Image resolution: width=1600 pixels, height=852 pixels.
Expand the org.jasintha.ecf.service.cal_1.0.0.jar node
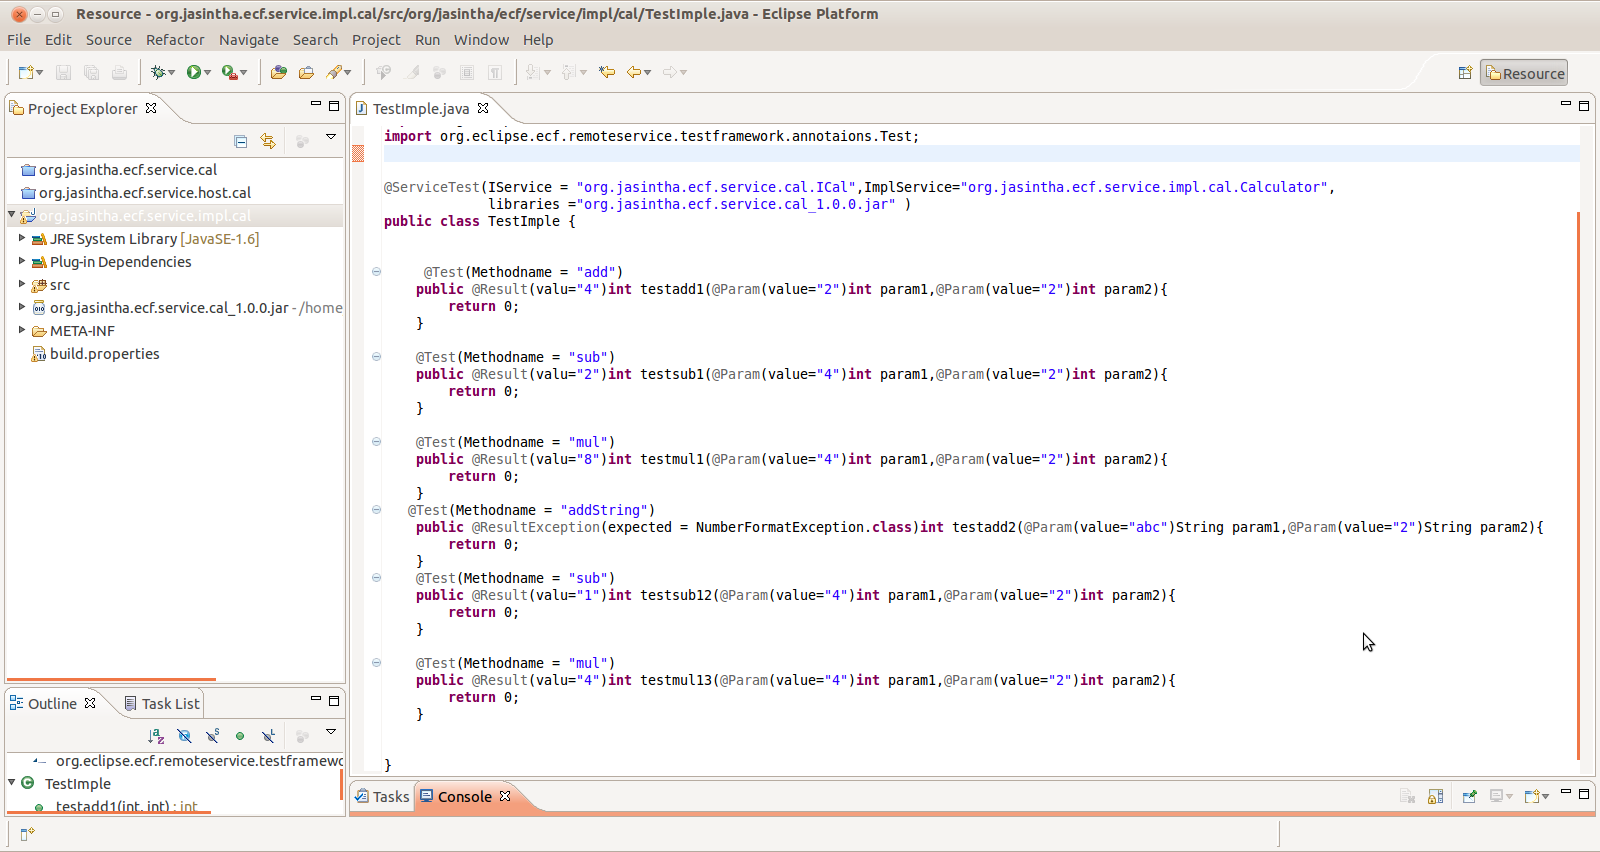22,307
